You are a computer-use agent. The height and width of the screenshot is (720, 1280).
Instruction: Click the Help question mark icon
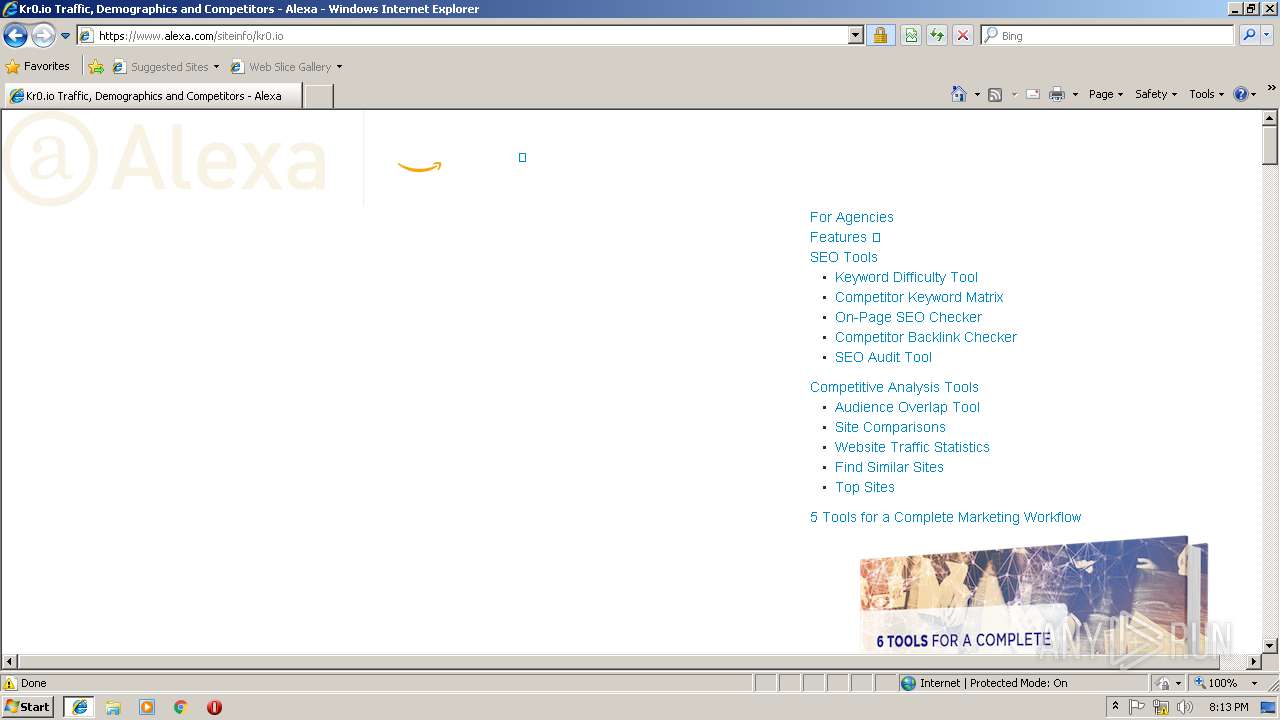point(1240,94)
